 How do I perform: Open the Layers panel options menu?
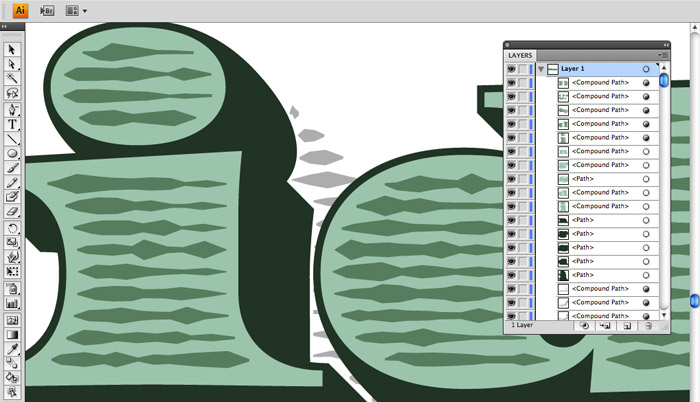(663, 55)
